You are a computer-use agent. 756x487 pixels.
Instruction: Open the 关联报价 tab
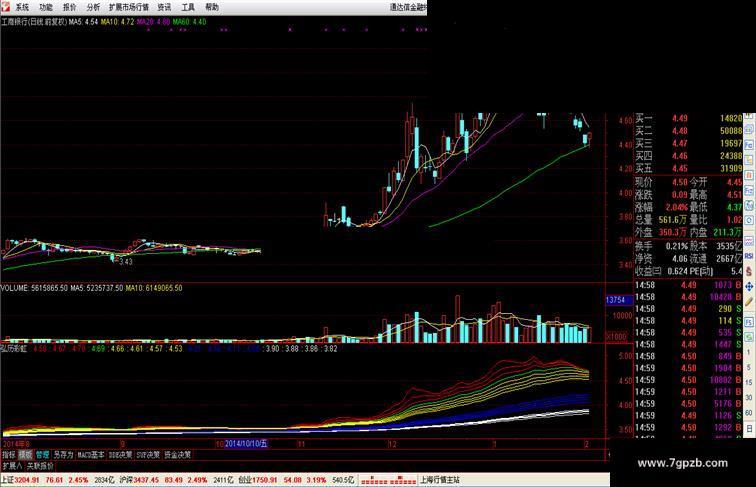pyautogui.click(x=40, y=466)
